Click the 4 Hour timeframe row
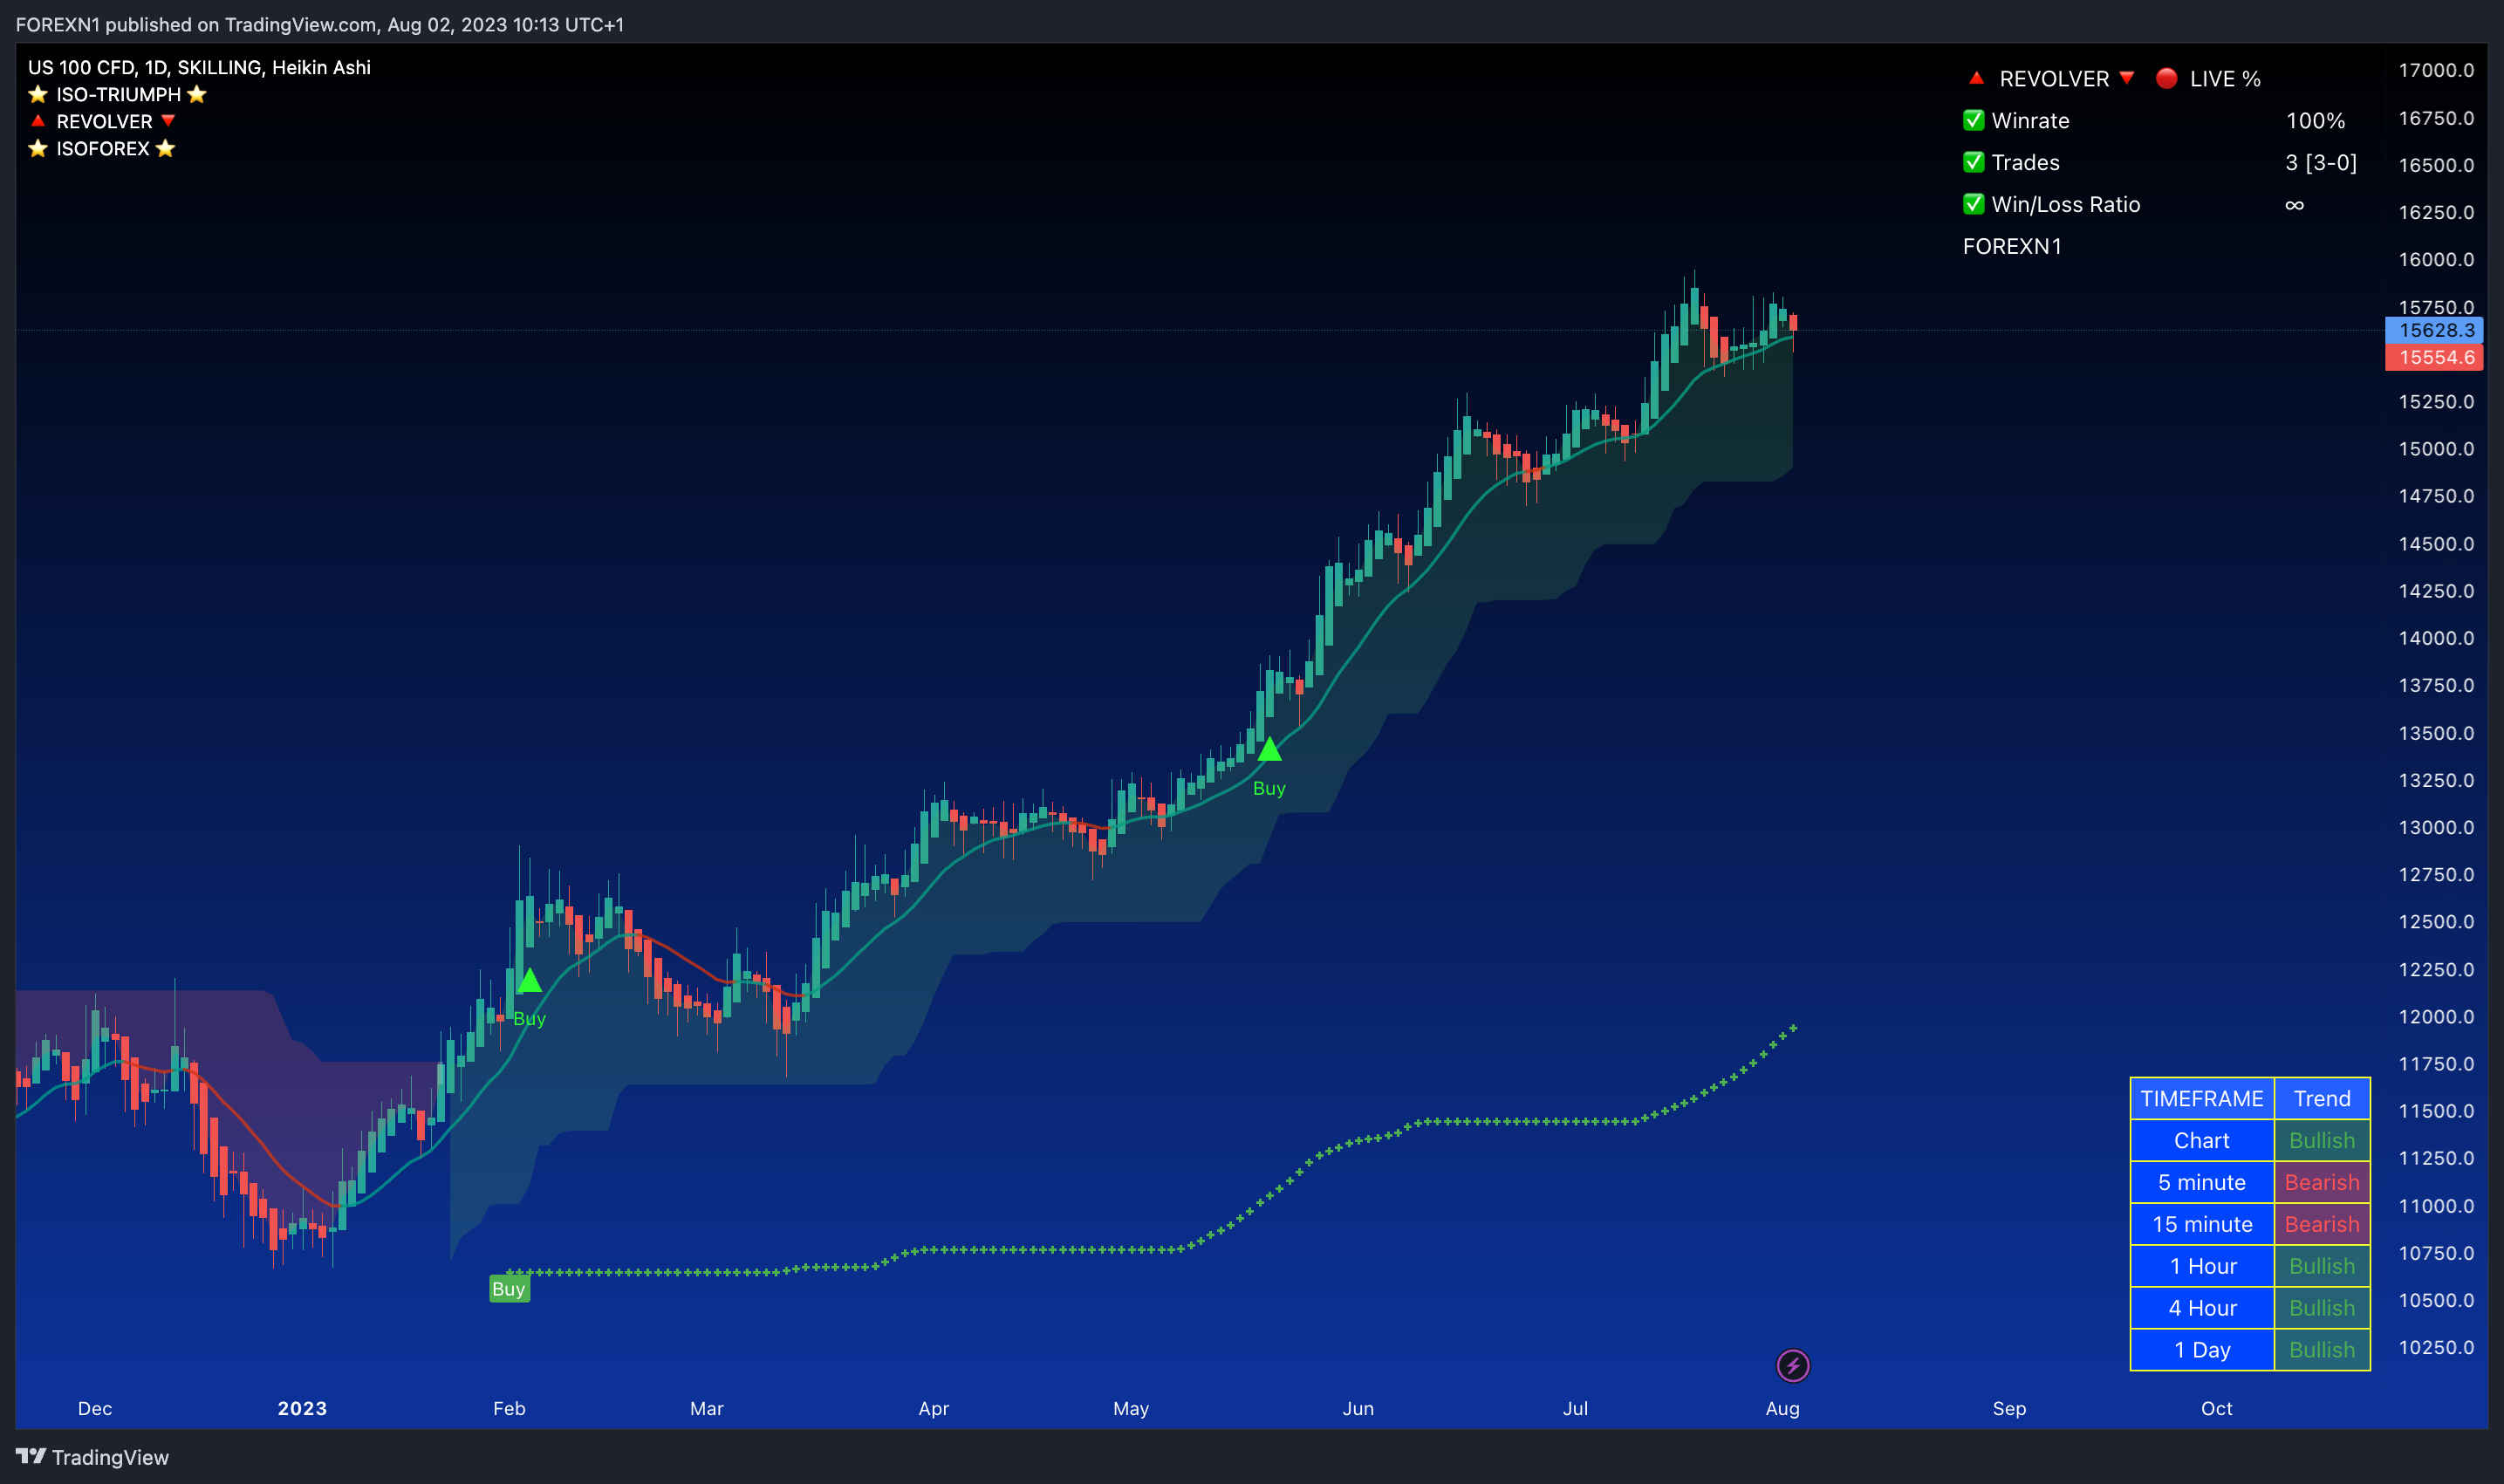Screen dimensions: 2504x1484 [2250, 1308]
